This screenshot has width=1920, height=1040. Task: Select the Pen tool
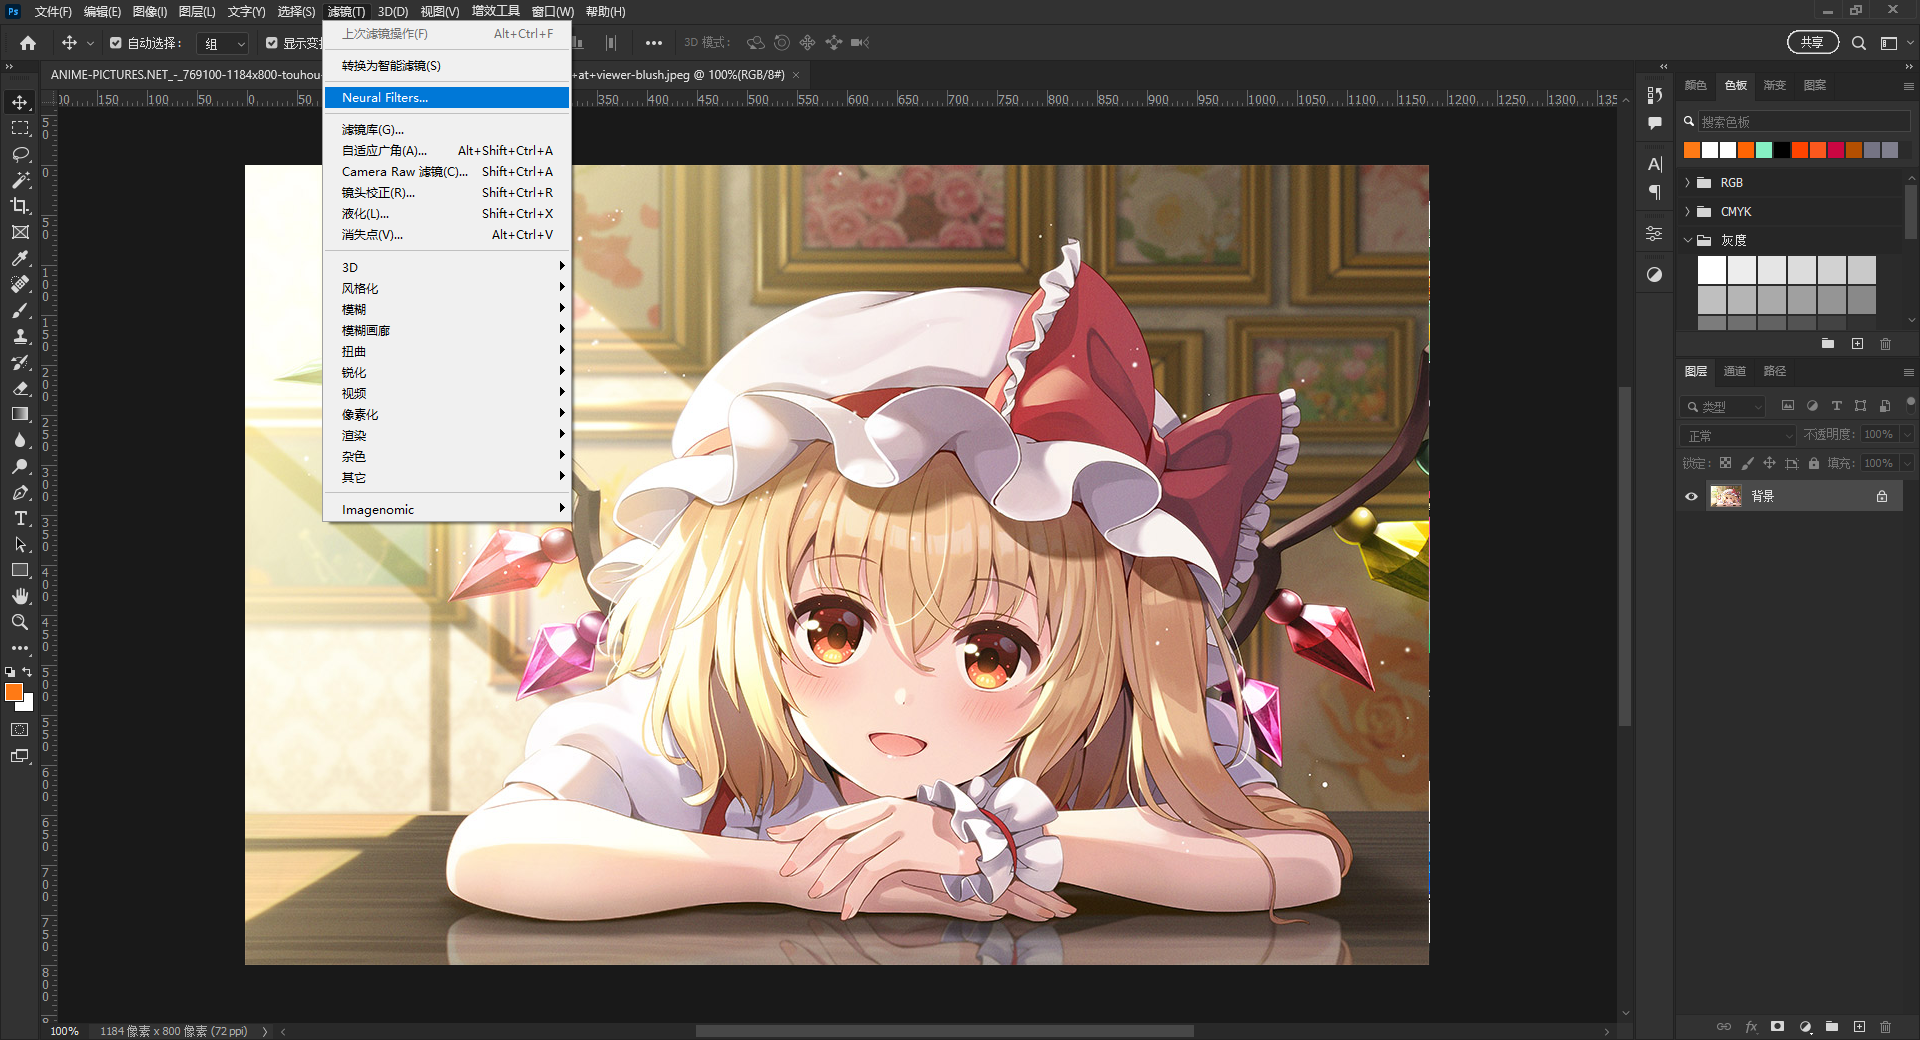(20, 492)
